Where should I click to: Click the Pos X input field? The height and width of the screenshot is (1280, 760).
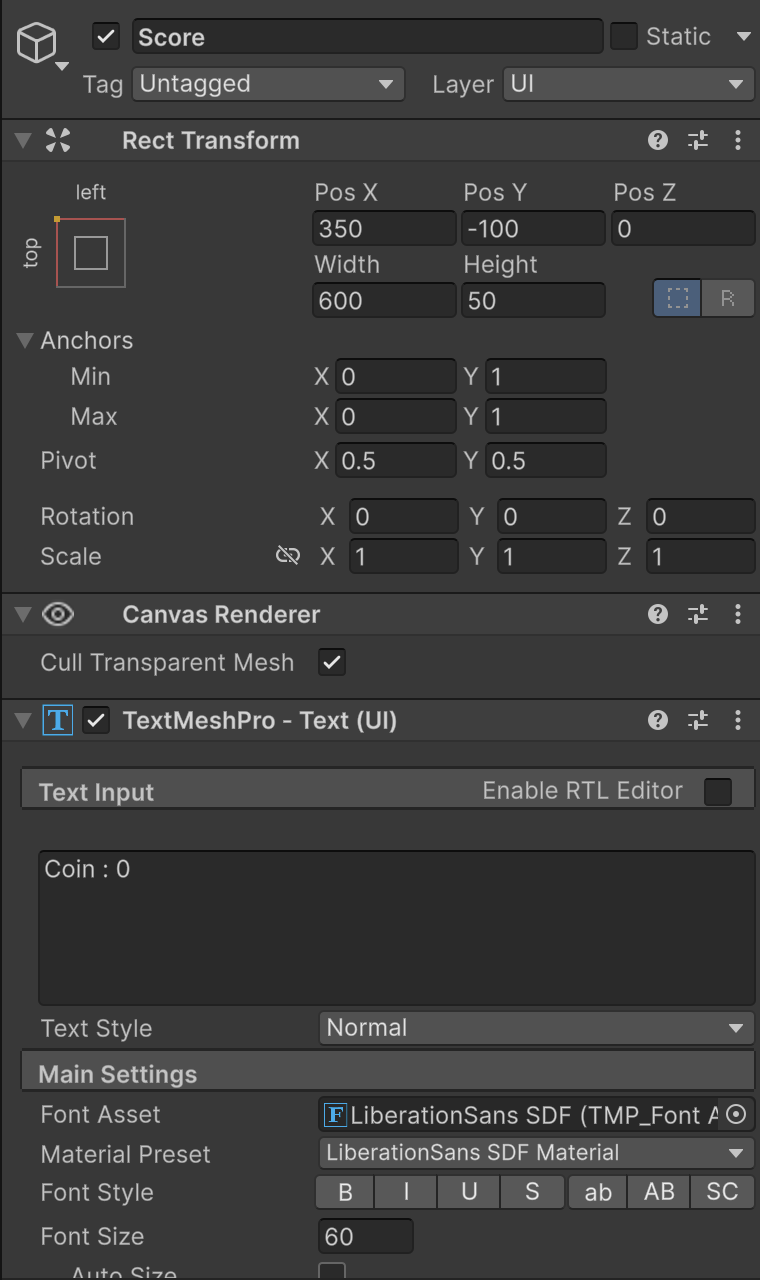384,229
